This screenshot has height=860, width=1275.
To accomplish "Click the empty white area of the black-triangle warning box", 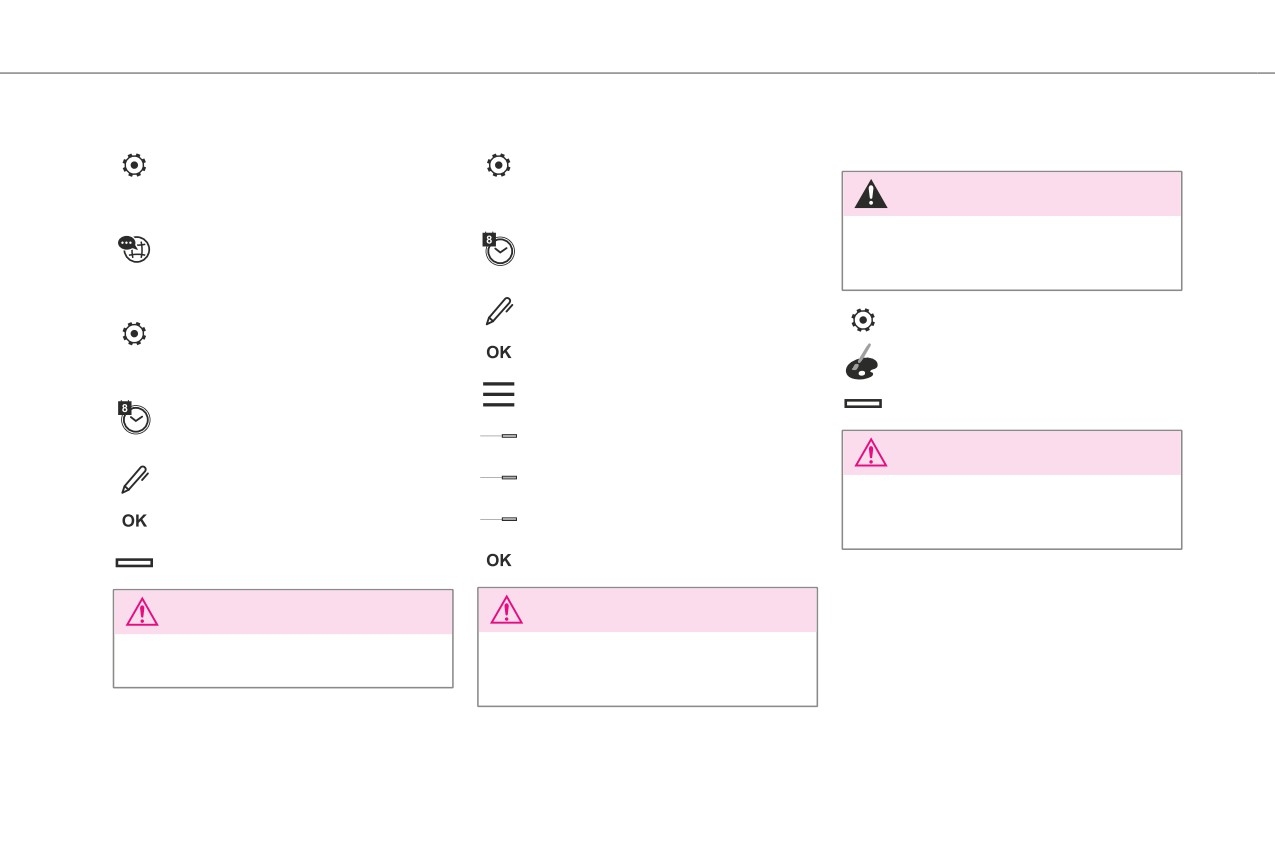I will click(x=1012, y=253).
